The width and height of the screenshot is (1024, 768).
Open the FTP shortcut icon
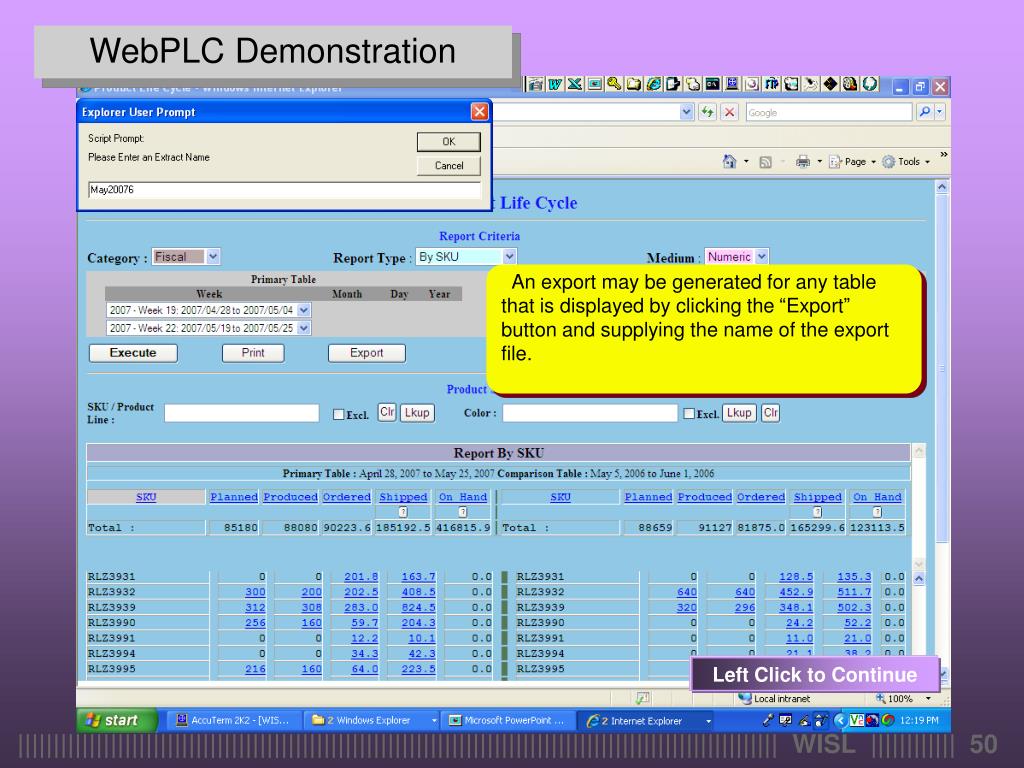(x=771, y=84)
